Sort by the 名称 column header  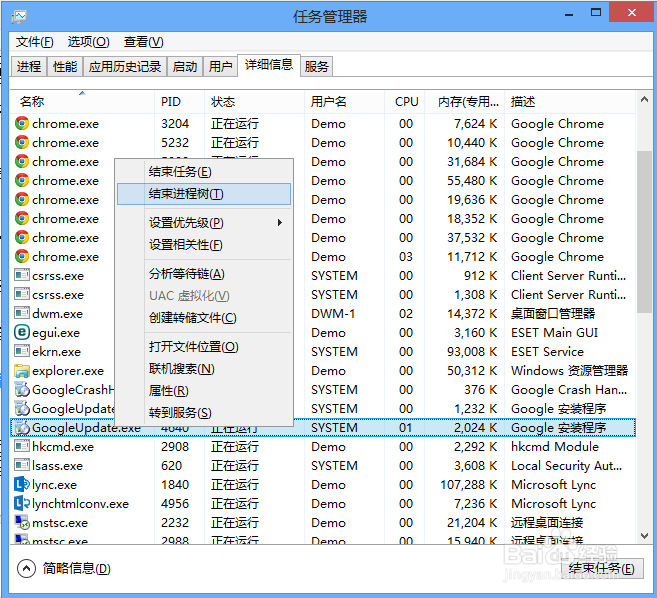(x=82, y=101)
